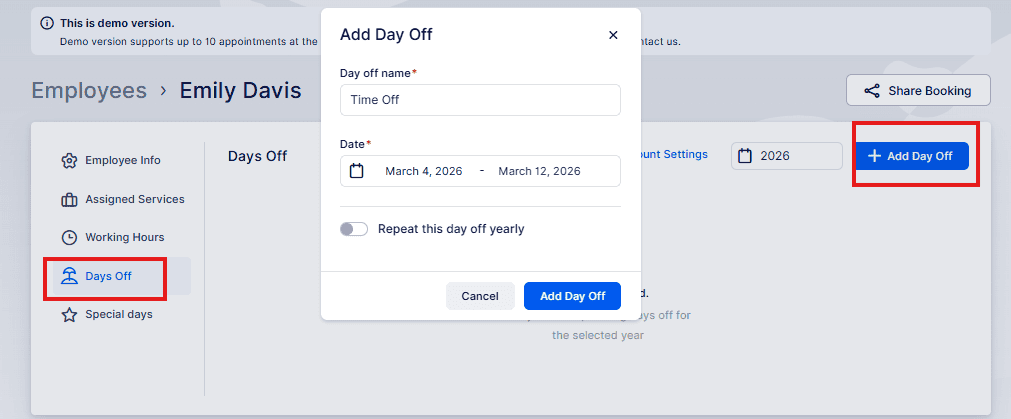
Task: Confirm with the dialog's Add Day Off button
Action: pos(573,296)
